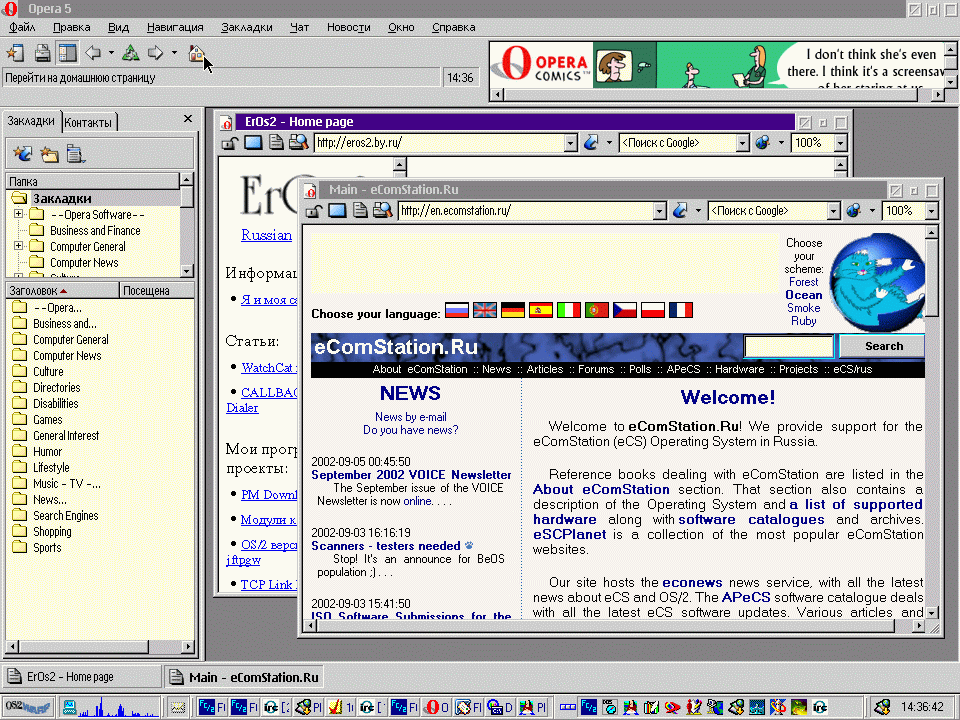
Task: Open the Forward history dropdown arrow
Action: point(174,53)
